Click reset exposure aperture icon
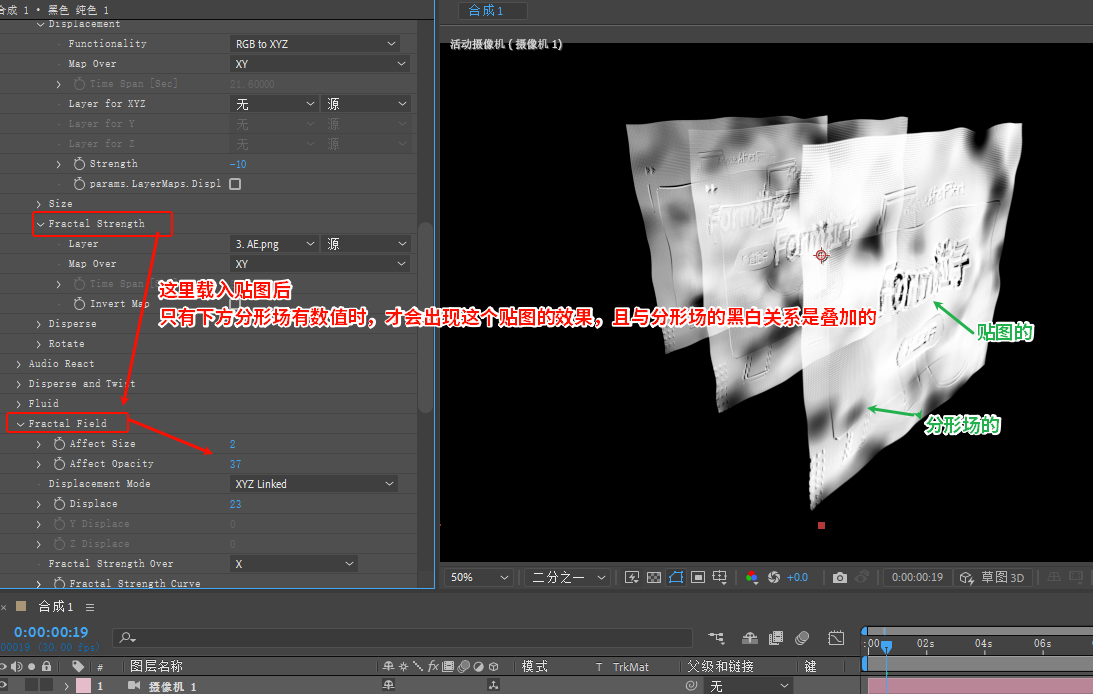The image size is (1093, 694). tap(774, 577)
